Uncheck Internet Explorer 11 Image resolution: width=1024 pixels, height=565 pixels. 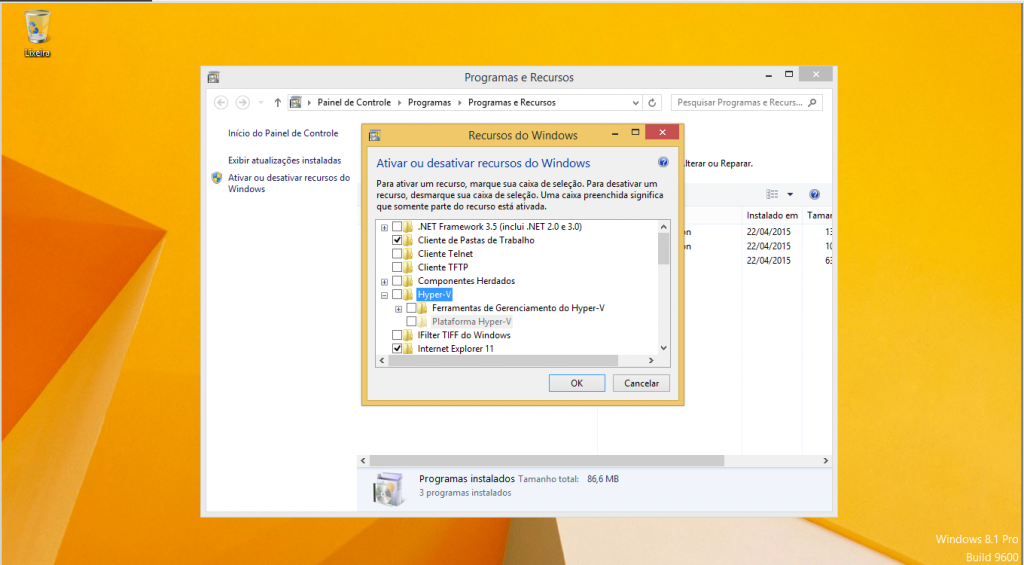(397, 349)
